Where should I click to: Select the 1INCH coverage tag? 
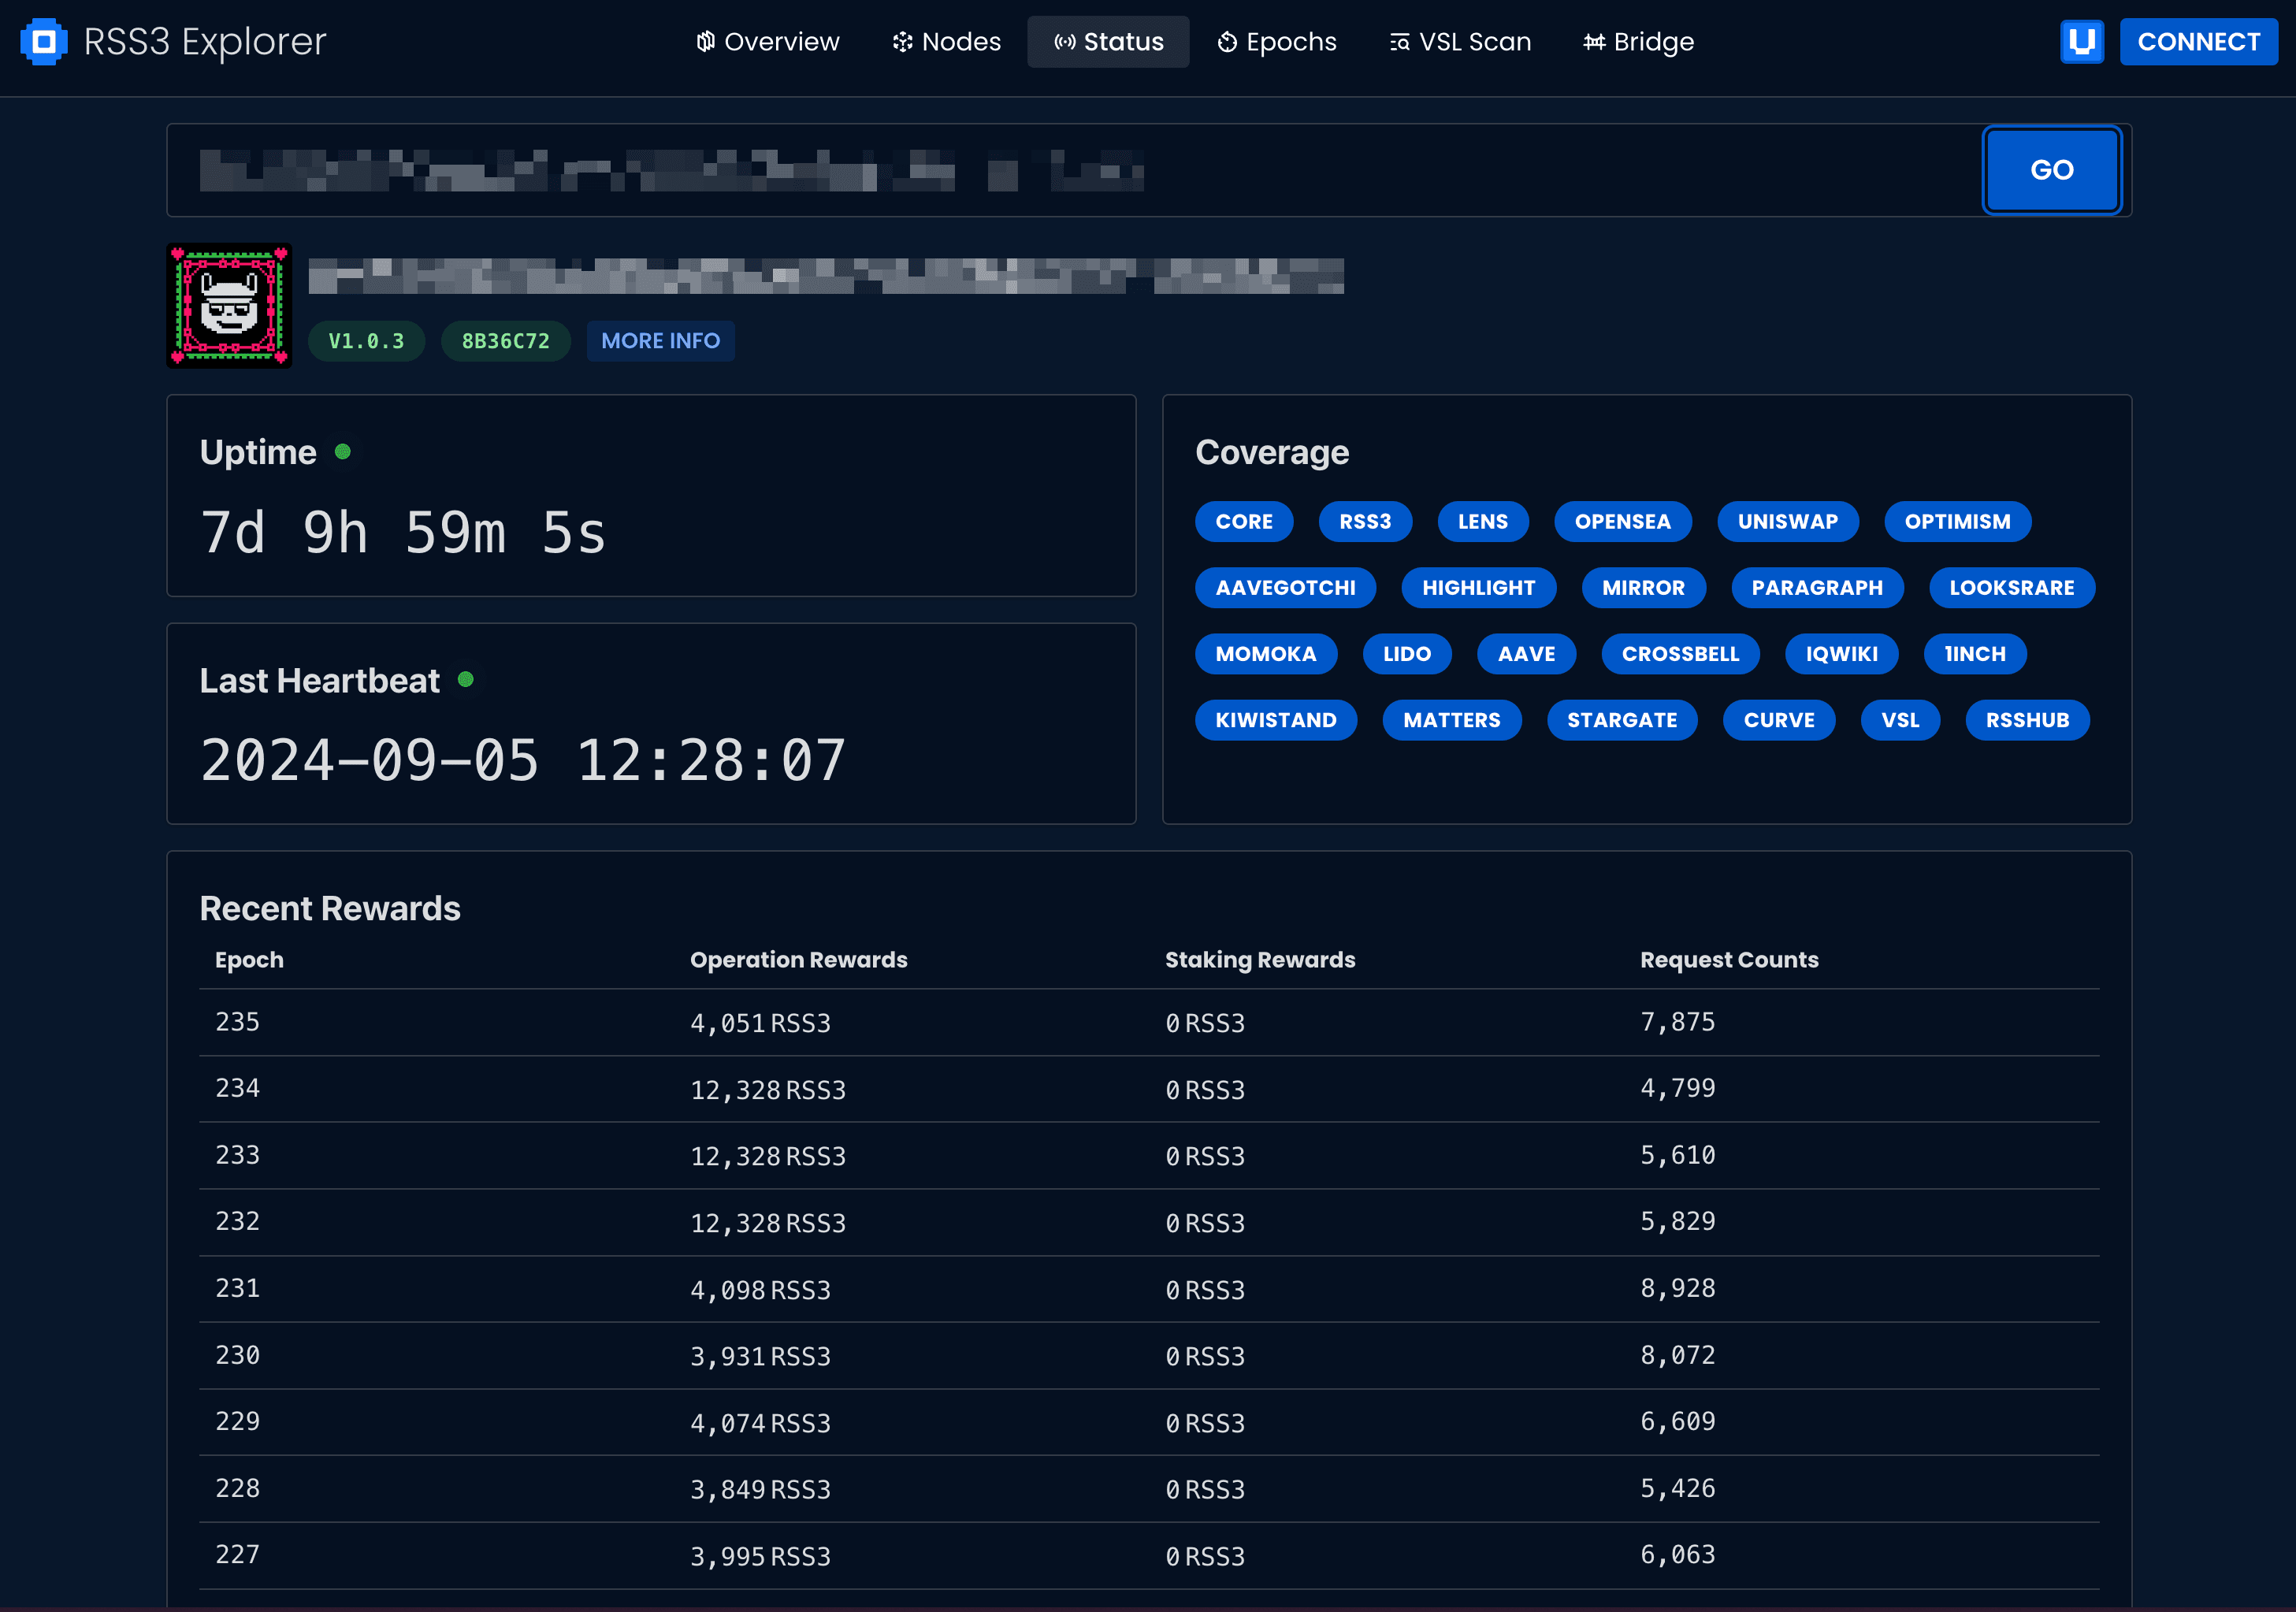coord(1974,654)
